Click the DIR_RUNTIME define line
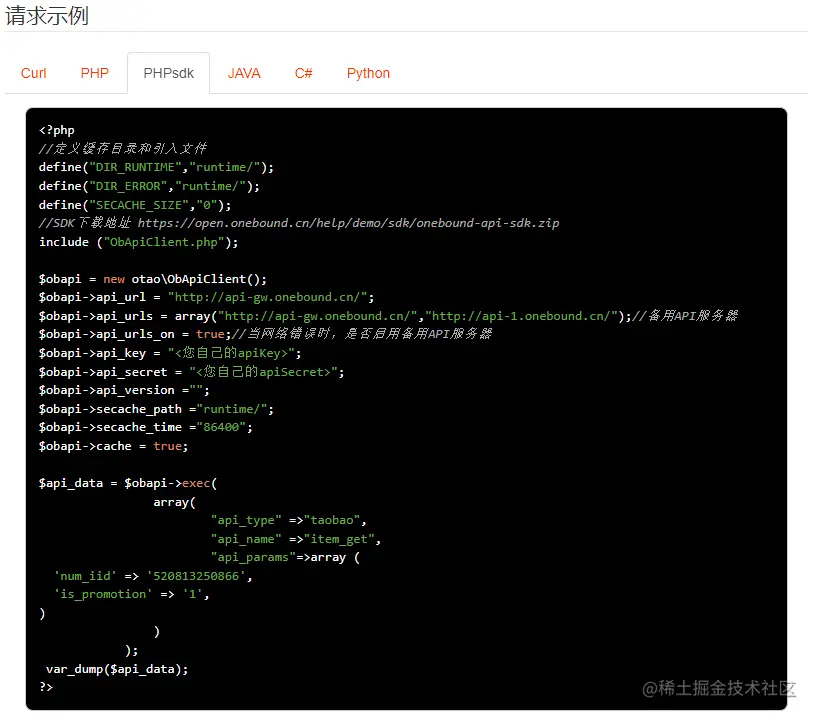Screen dimensions: 817x720 pos(156,167)
